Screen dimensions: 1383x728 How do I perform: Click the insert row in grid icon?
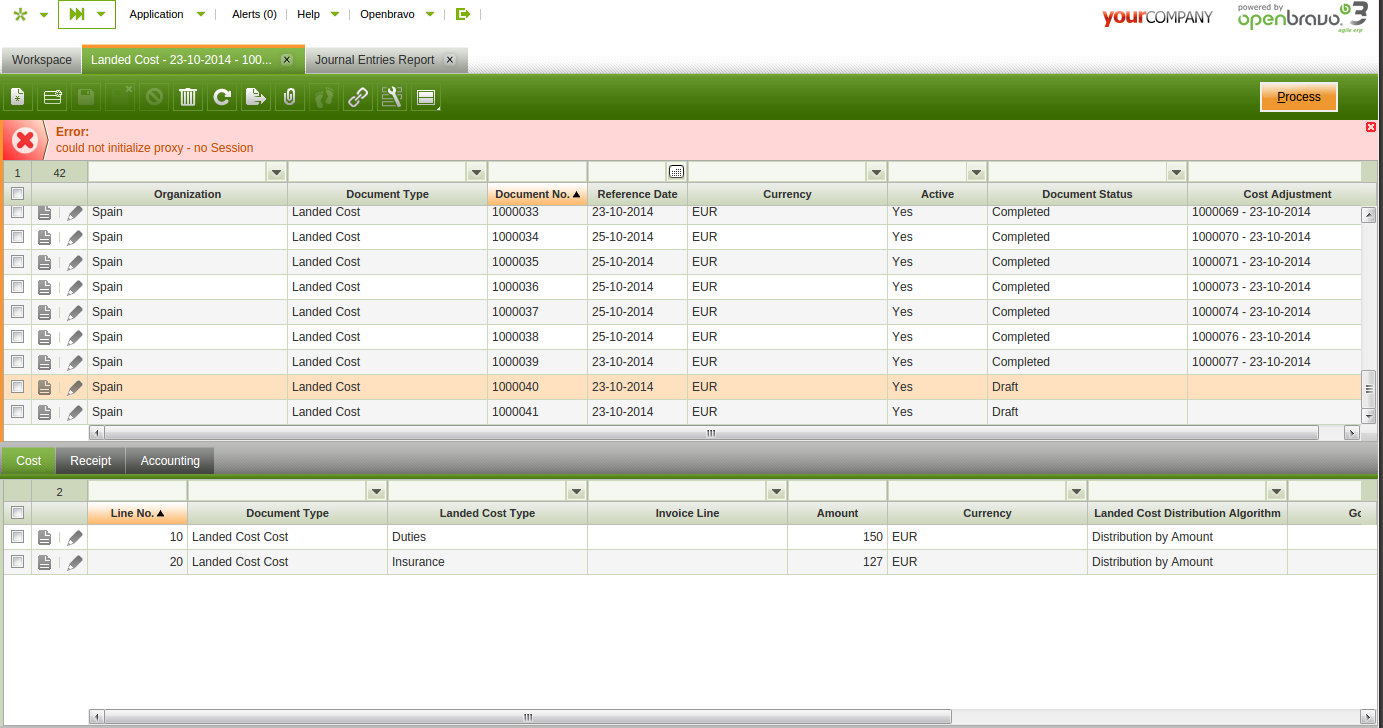coord(52,97)
